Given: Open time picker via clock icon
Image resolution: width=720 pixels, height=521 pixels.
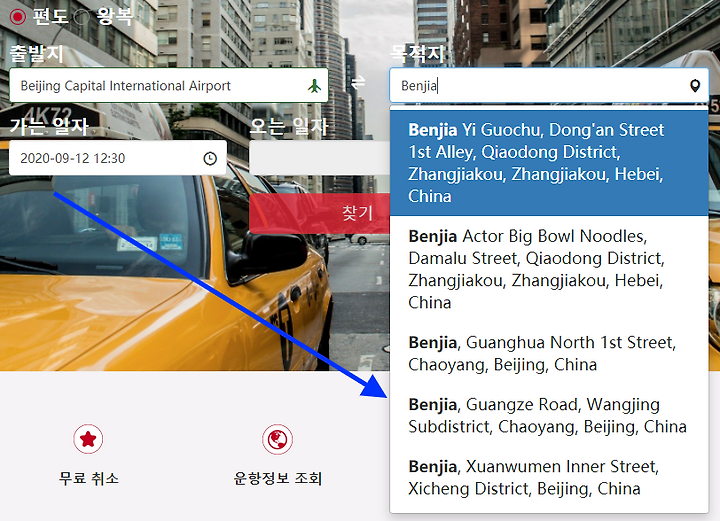Looking at the screenshot, I should 210,158.
